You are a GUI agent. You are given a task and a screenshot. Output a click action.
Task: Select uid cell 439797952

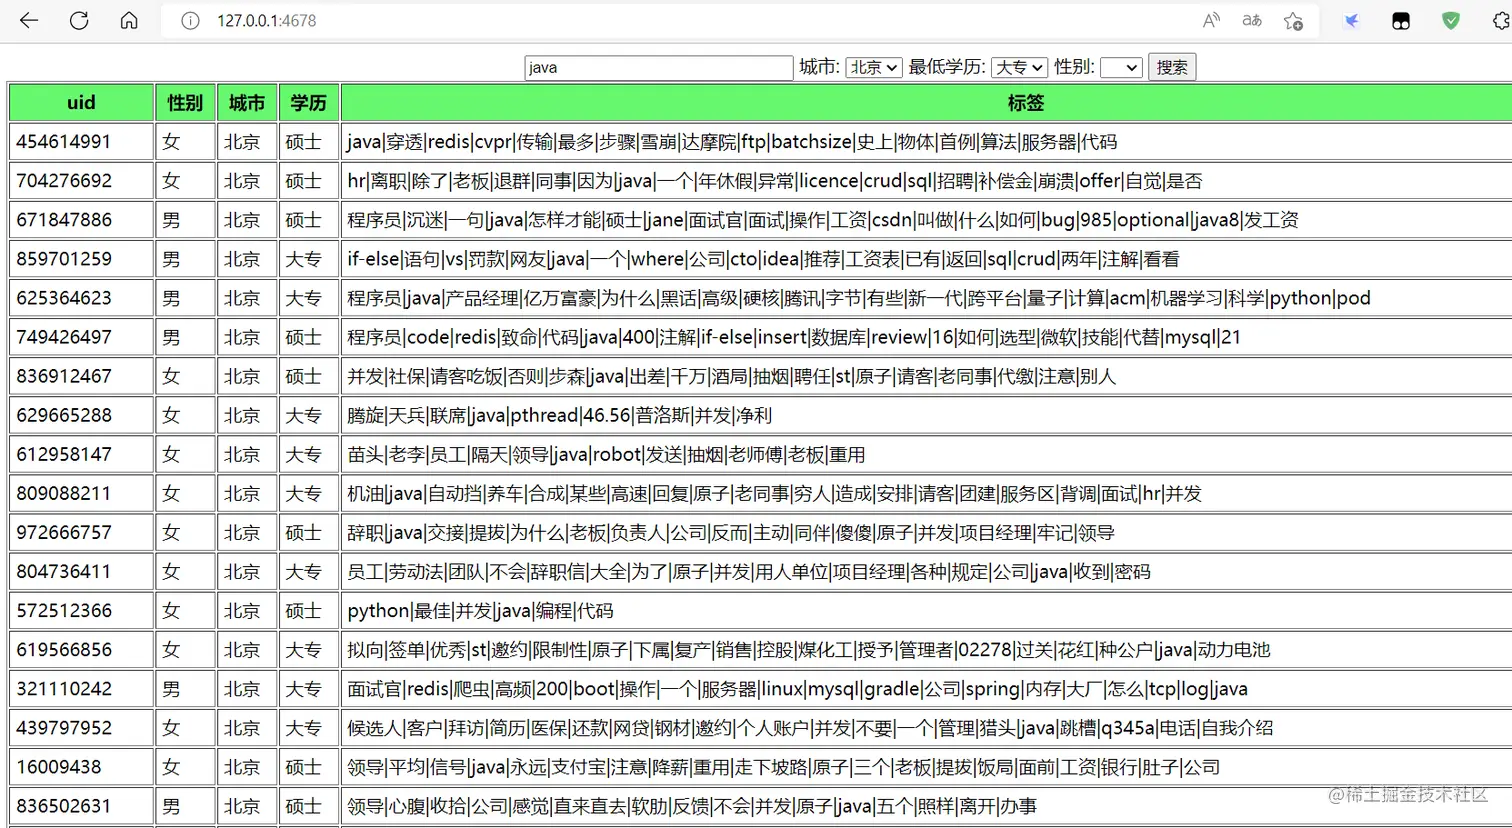tap(81, 727)
